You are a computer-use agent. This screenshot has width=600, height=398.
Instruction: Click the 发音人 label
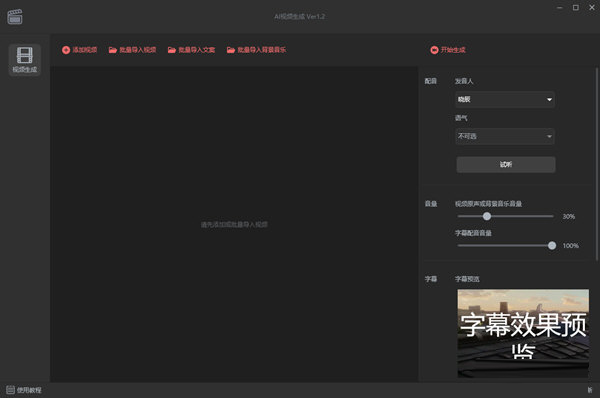click(x=464, y=81)
